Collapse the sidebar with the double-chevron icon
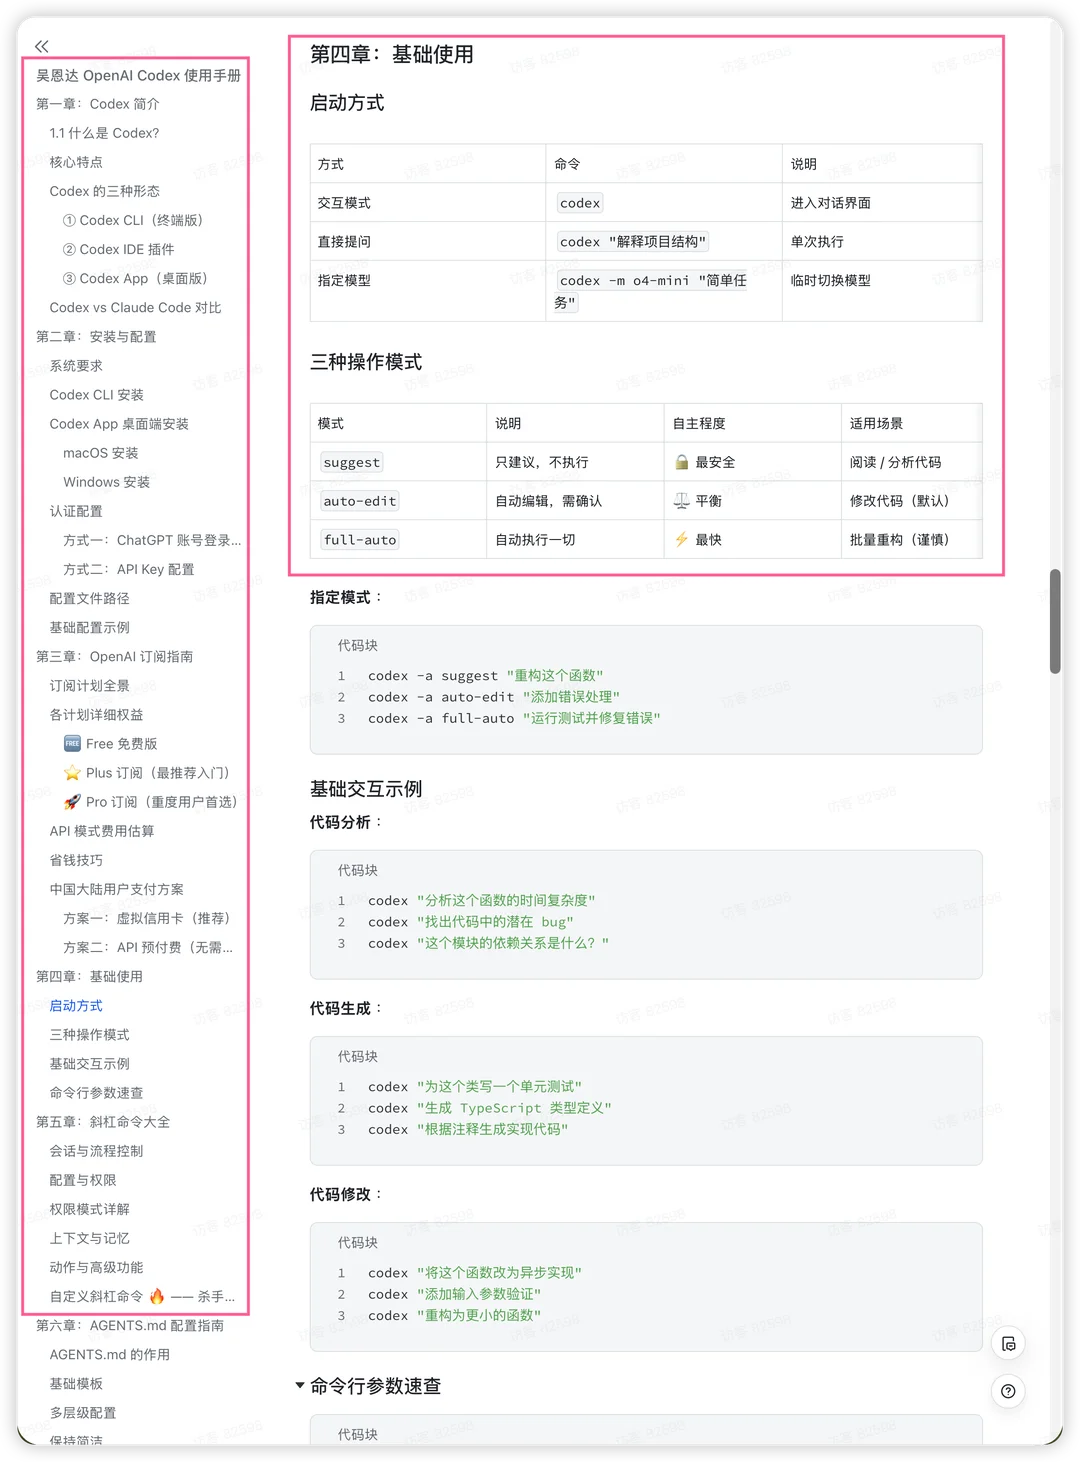Screen dimensions: 1080x1462 [41, 46]
